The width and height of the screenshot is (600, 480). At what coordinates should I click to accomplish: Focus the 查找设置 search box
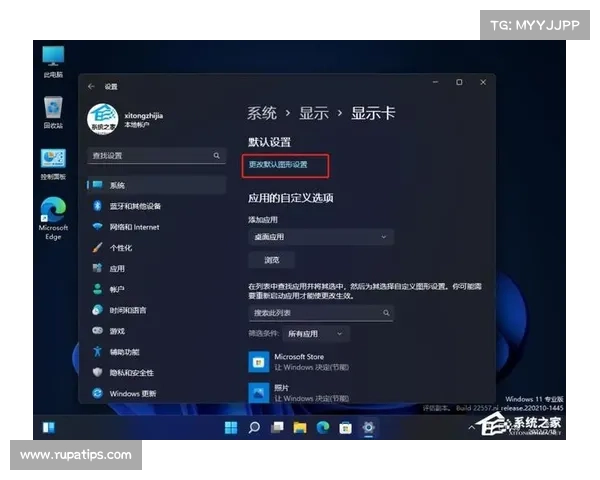point(156,155)
